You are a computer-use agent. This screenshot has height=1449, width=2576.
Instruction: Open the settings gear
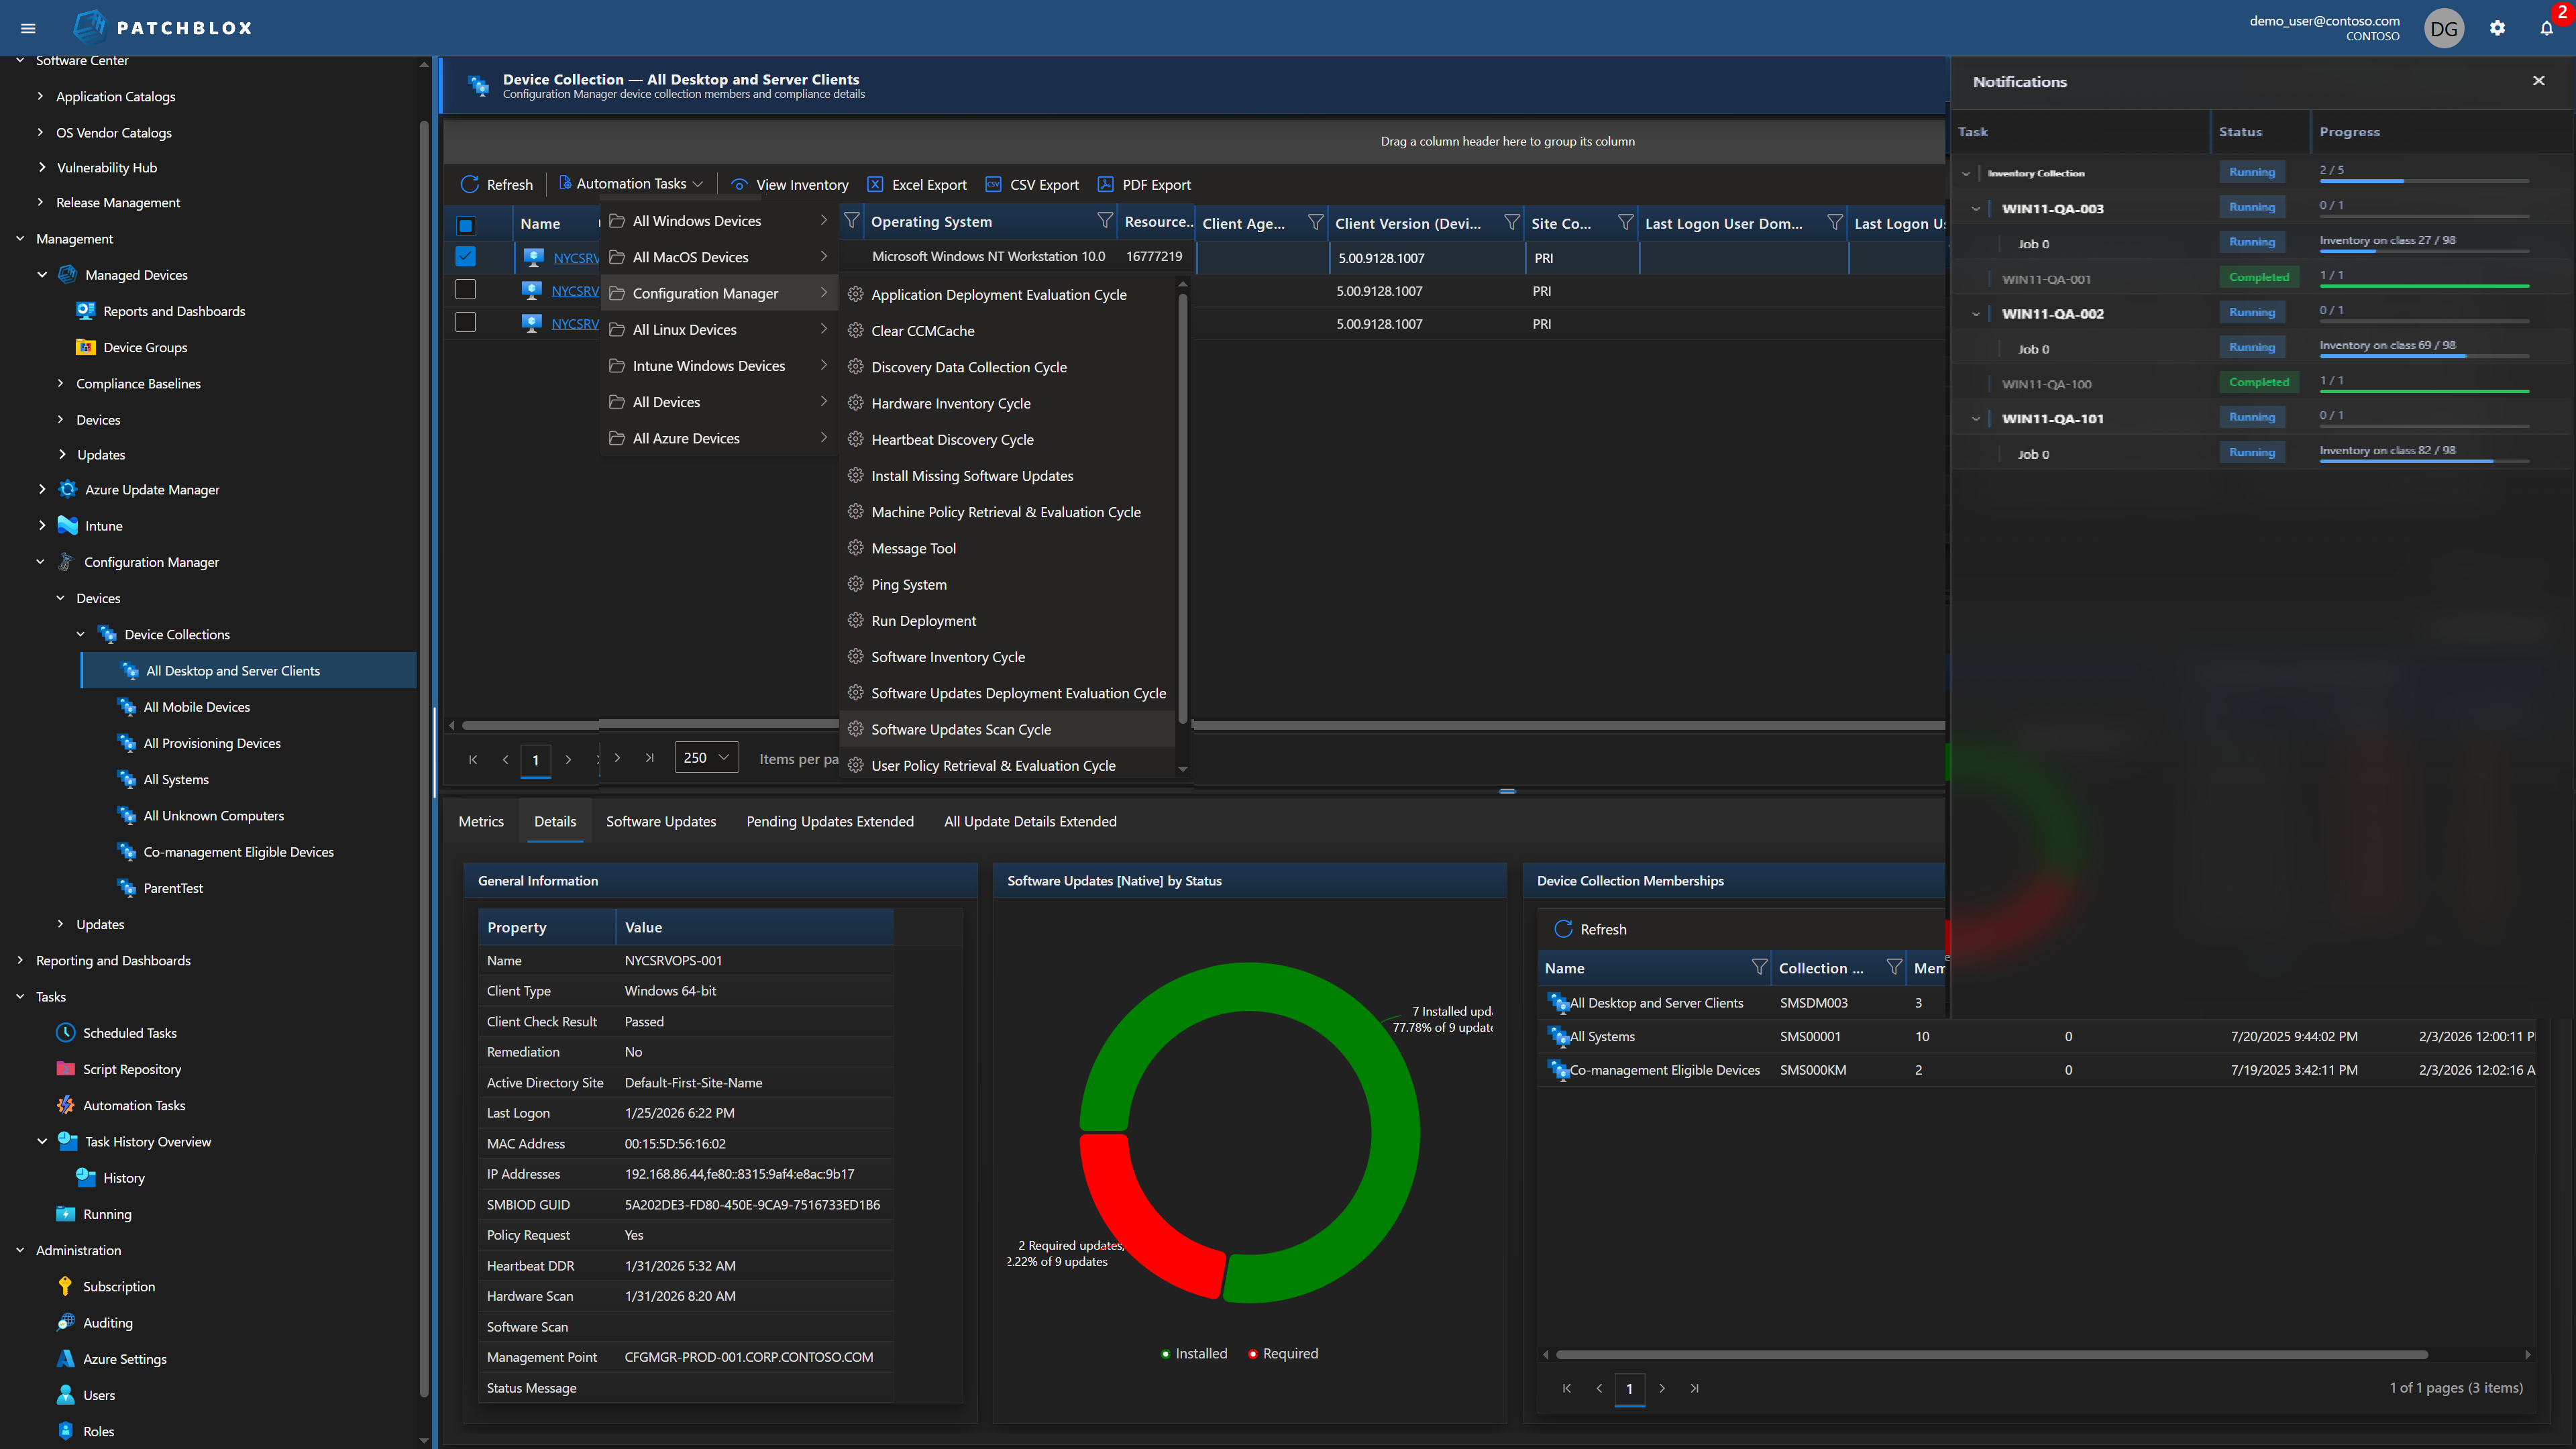[x=2497, y=28]
